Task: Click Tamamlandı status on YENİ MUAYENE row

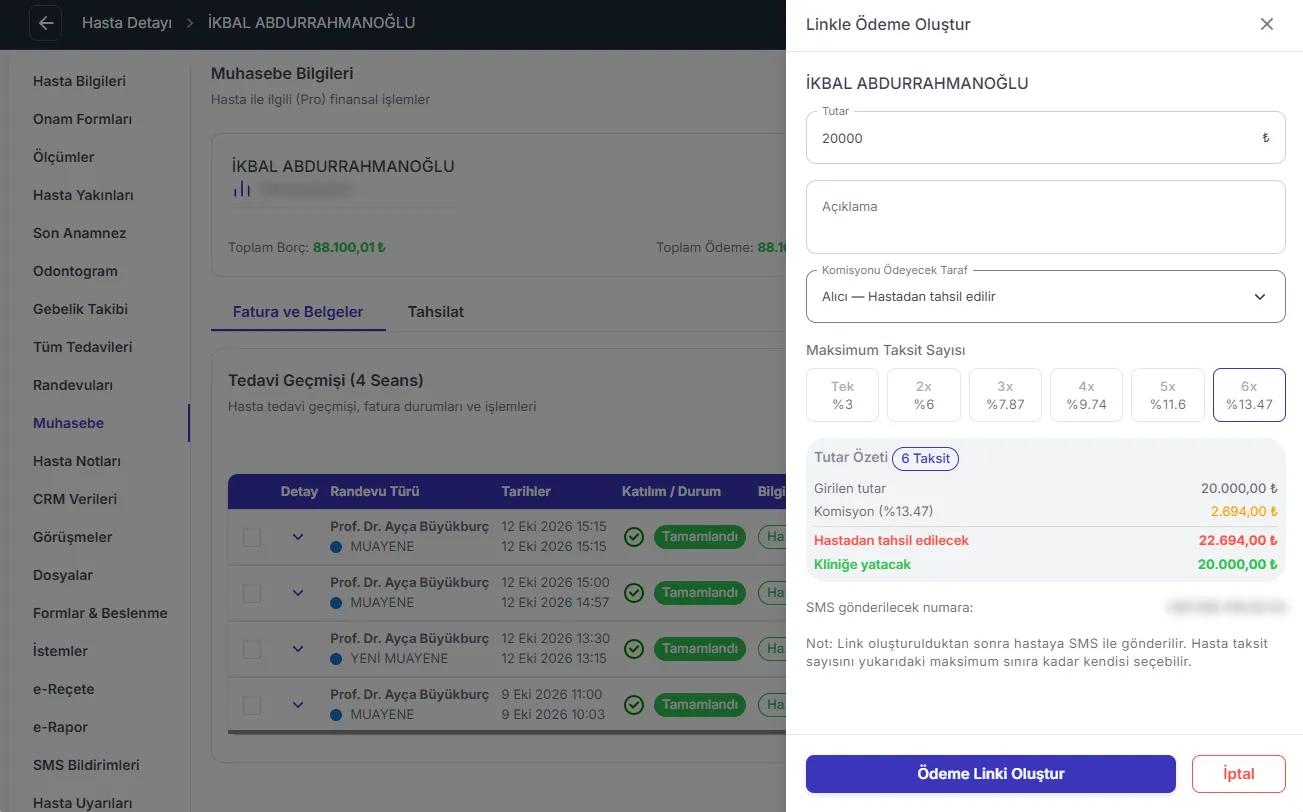Action: [x=700, y=649]
